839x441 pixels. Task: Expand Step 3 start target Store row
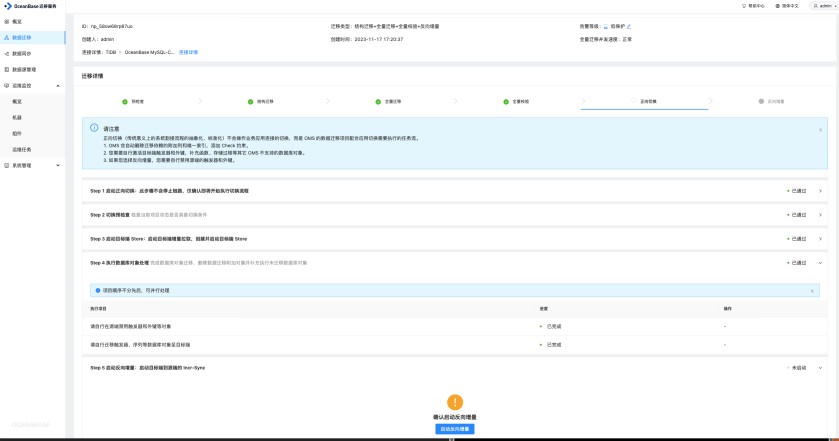[x=455, y=239]
